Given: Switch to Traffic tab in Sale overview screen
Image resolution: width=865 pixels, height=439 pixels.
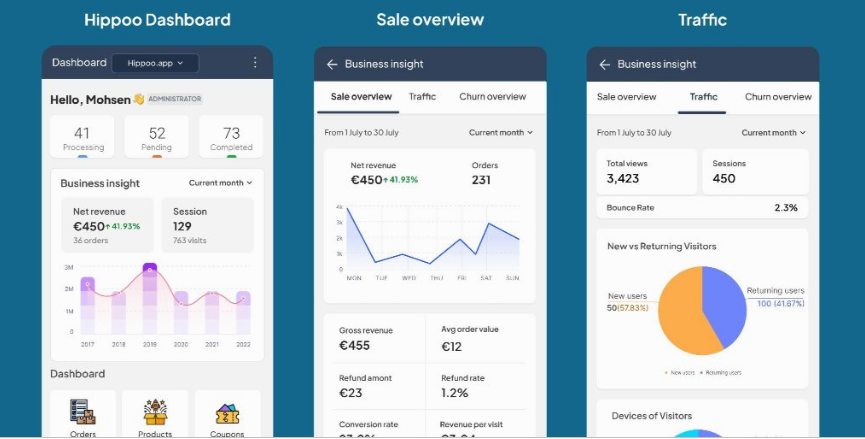Looking at the screenshot, I should [x=422, y=97].
